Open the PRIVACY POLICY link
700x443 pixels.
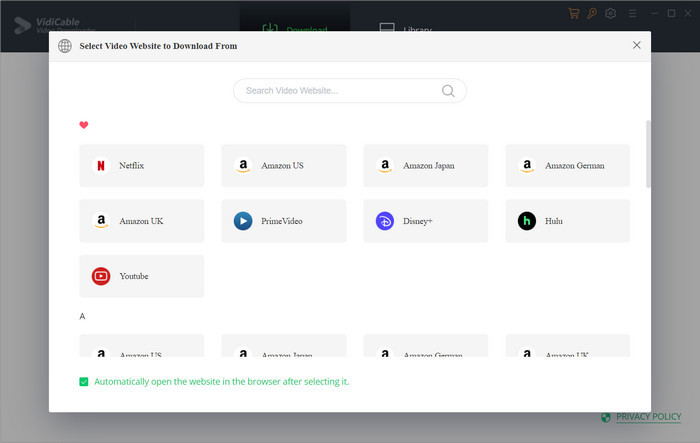(648, 417)
